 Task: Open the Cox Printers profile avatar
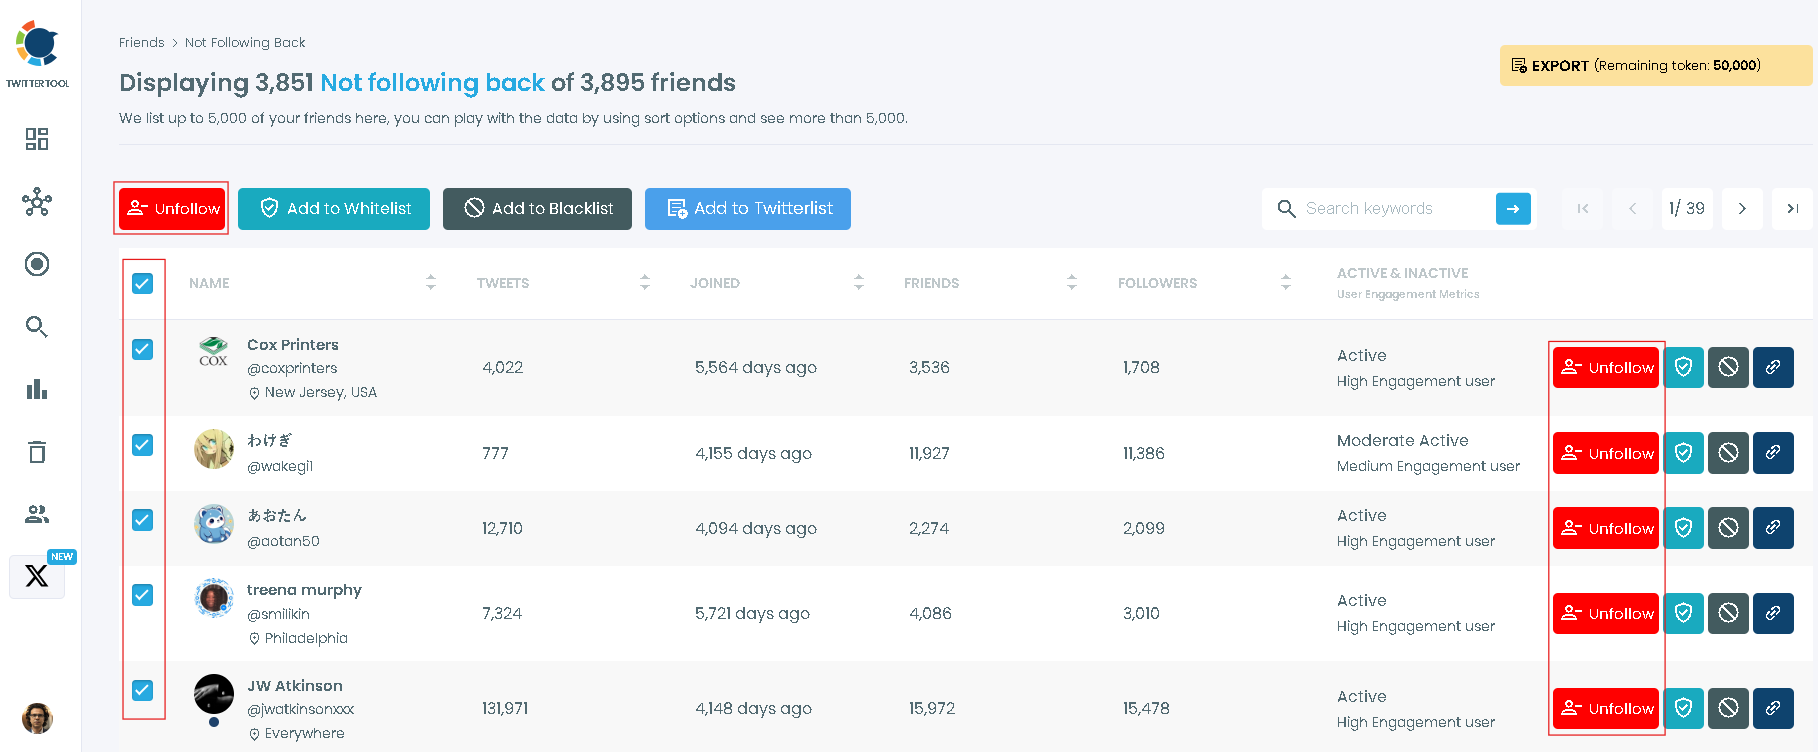213,353
